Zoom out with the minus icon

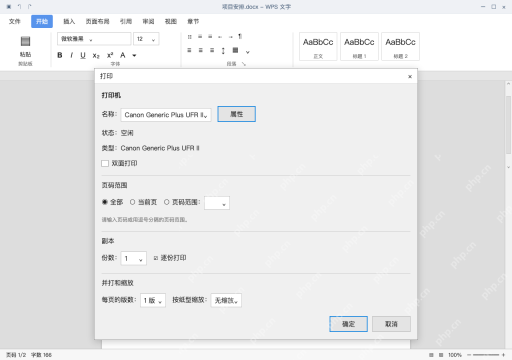click(469, 355)
